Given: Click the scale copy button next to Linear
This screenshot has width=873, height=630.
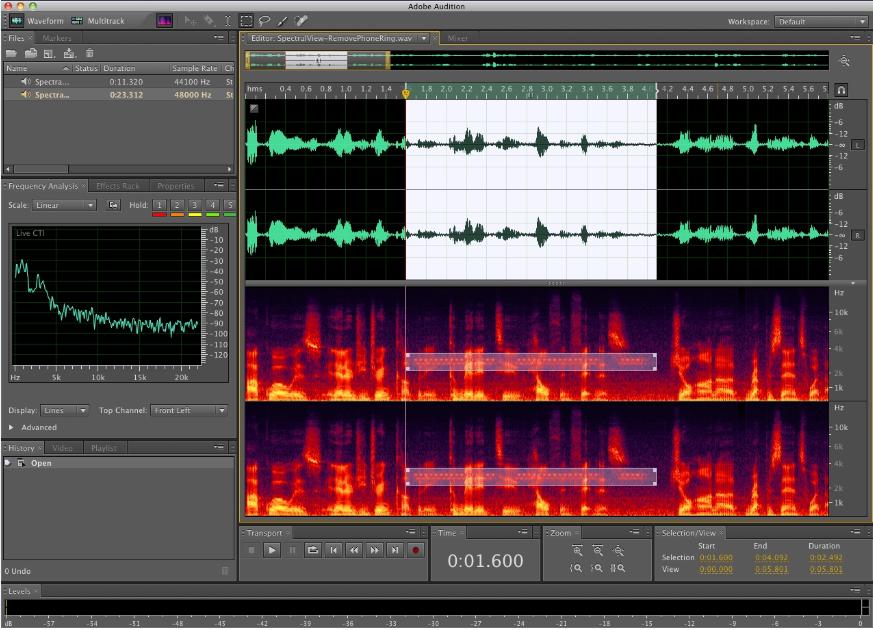Looking at the screenshot, I should pos(113,205).
